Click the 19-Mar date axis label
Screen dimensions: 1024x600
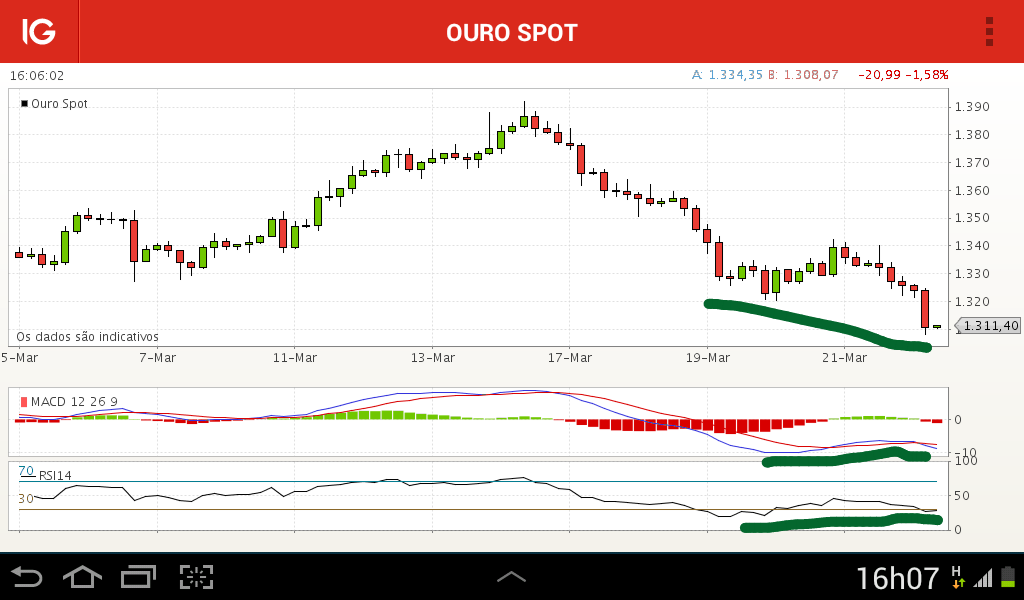[x=708, y=358]
